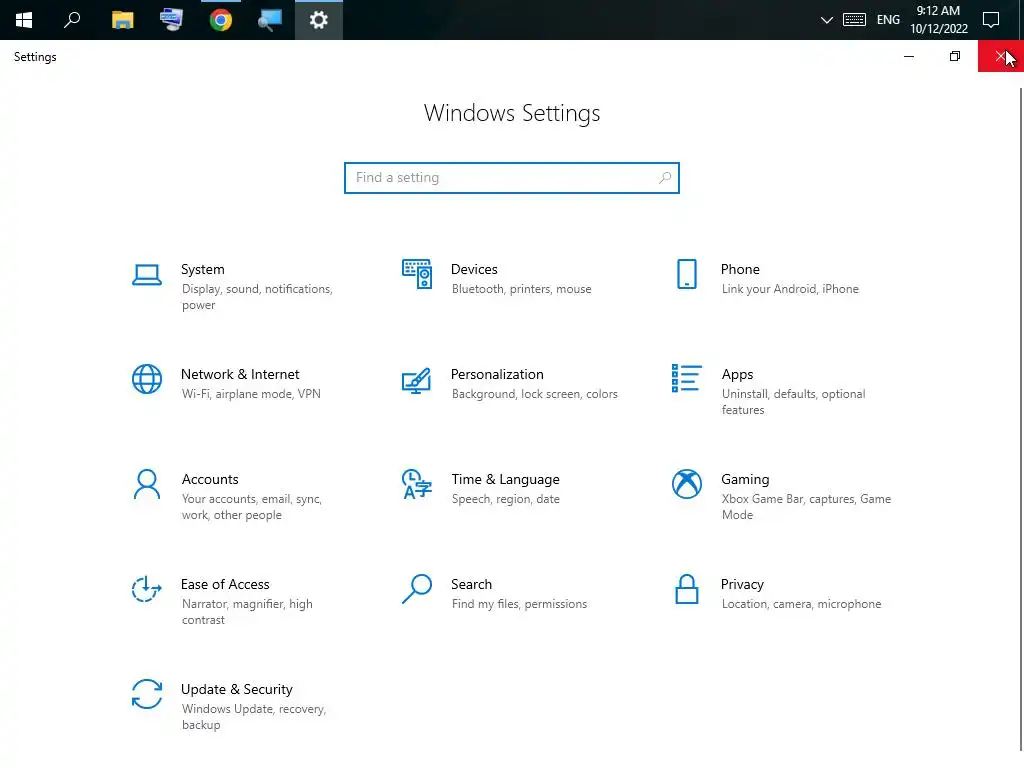Click 'Wi-Fi, airplane mode, VPN' description
Screen dimensions: 1024x768
251,394
